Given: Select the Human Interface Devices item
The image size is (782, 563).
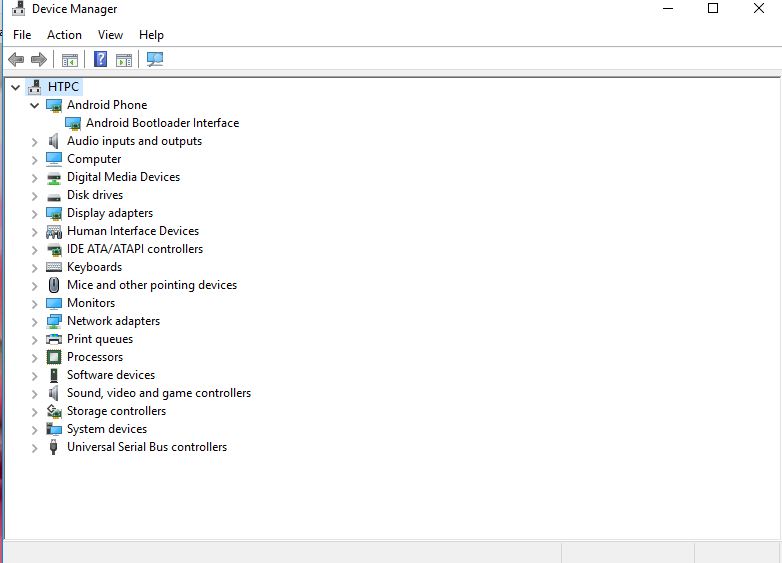Looking at the screenshot, I should click(132, 231).
